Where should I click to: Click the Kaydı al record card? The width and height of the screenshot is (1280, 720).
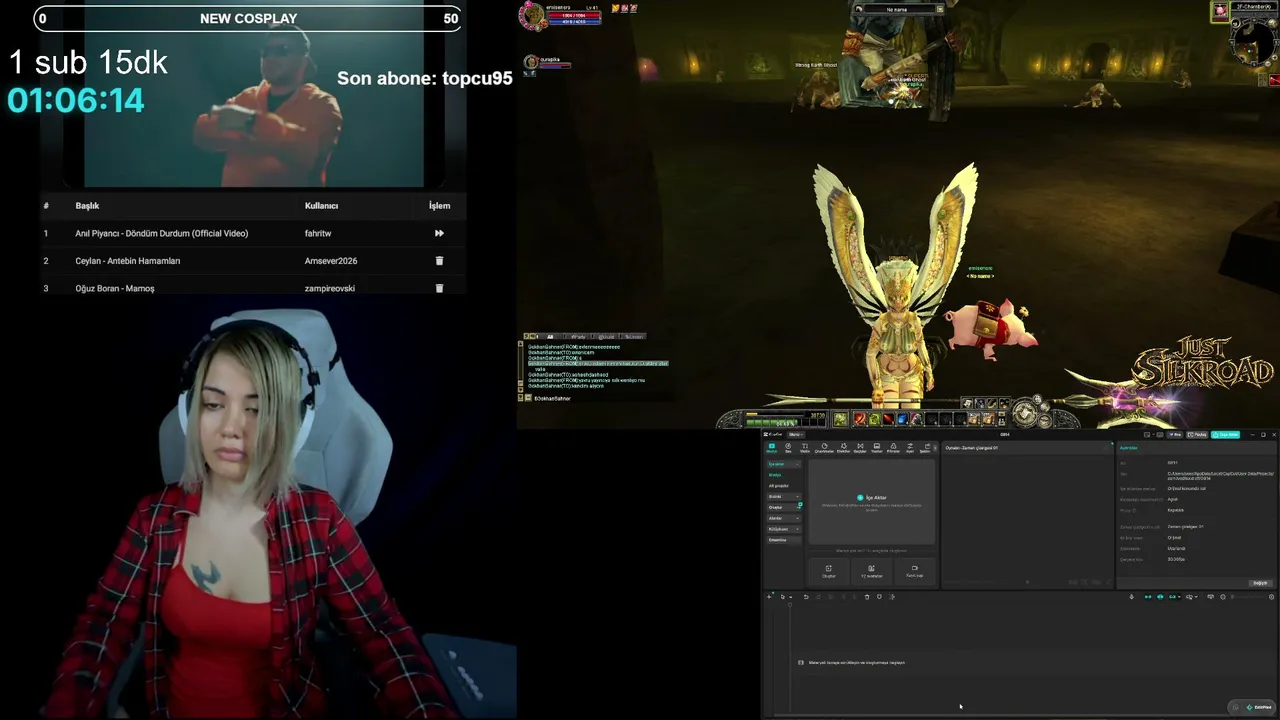click(914, 571)
